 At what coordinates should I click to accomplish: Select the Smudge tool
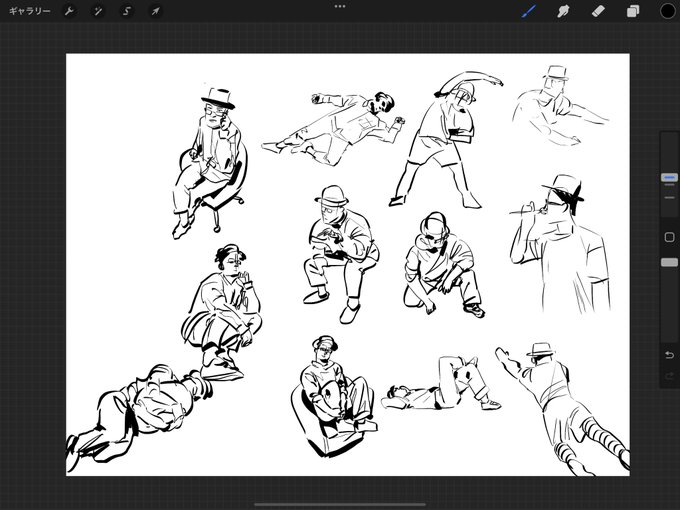[x=563, y=11]
